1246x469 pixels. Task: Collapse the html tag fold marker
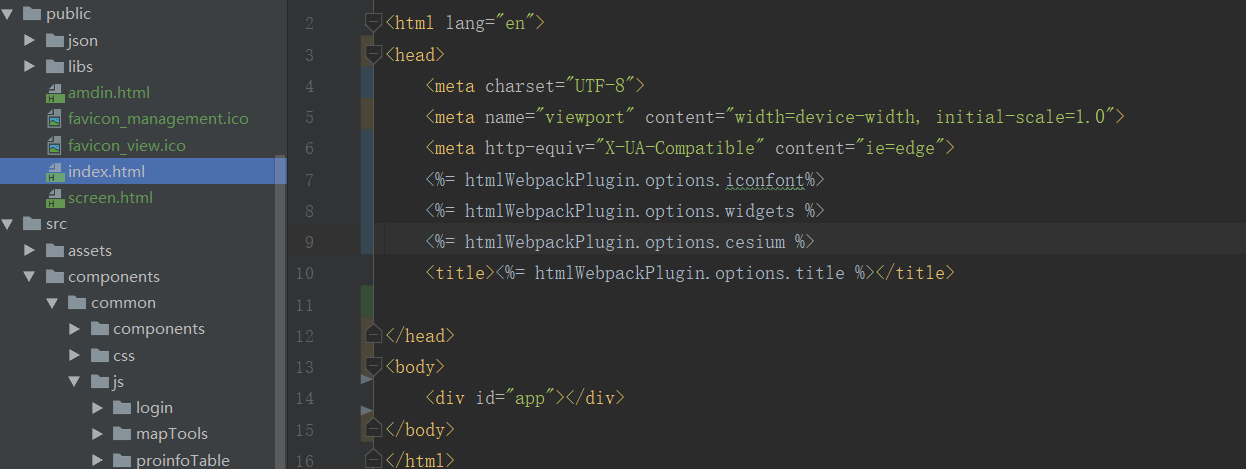pos(374,22)
